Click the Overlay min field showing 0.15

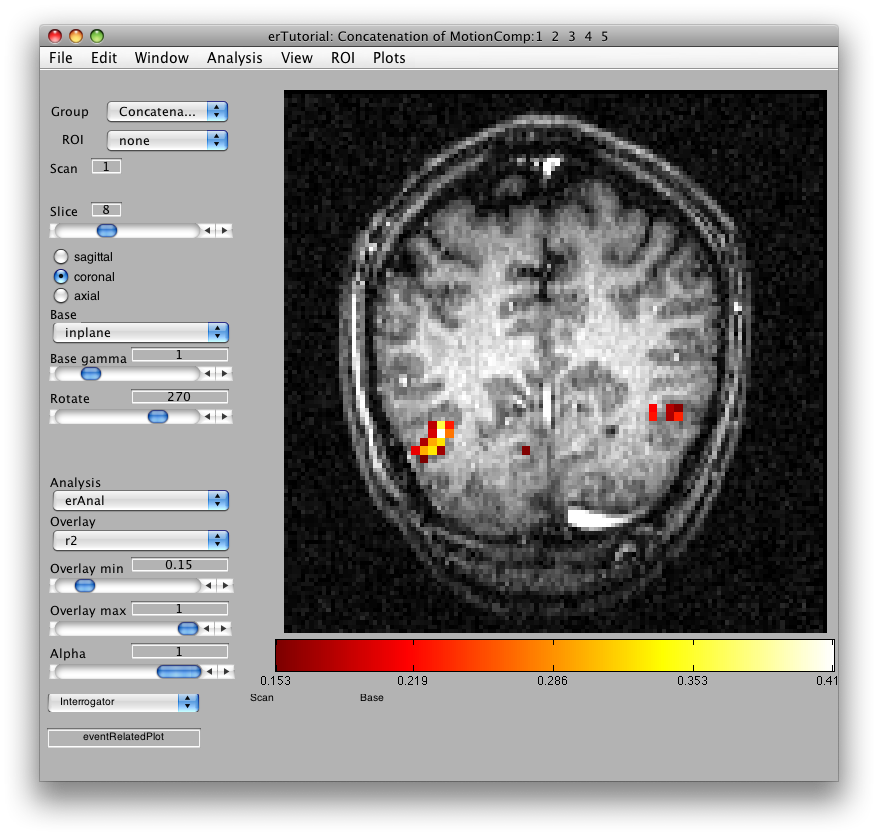pos(180,564)
